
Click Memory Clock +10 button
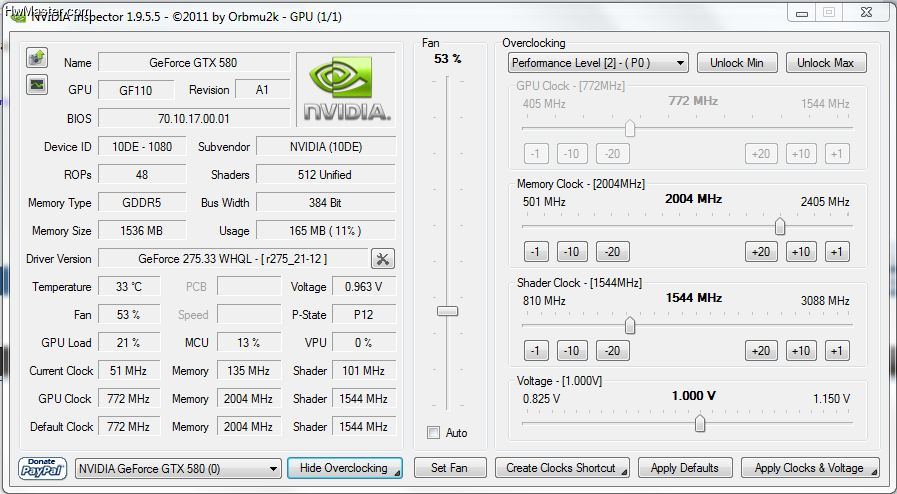pyautogui.click(x=801, y=252)
